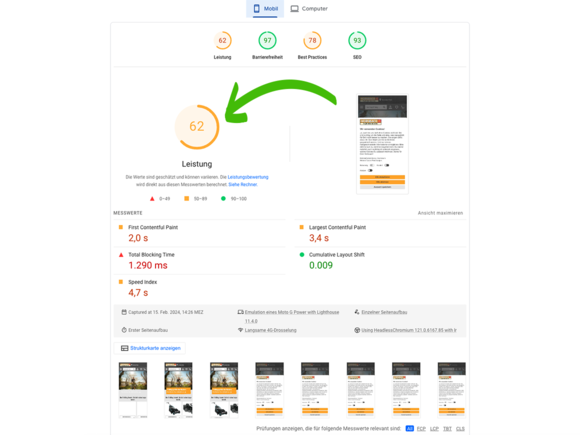Switch to the Computer tab

[x=309, y=9]
